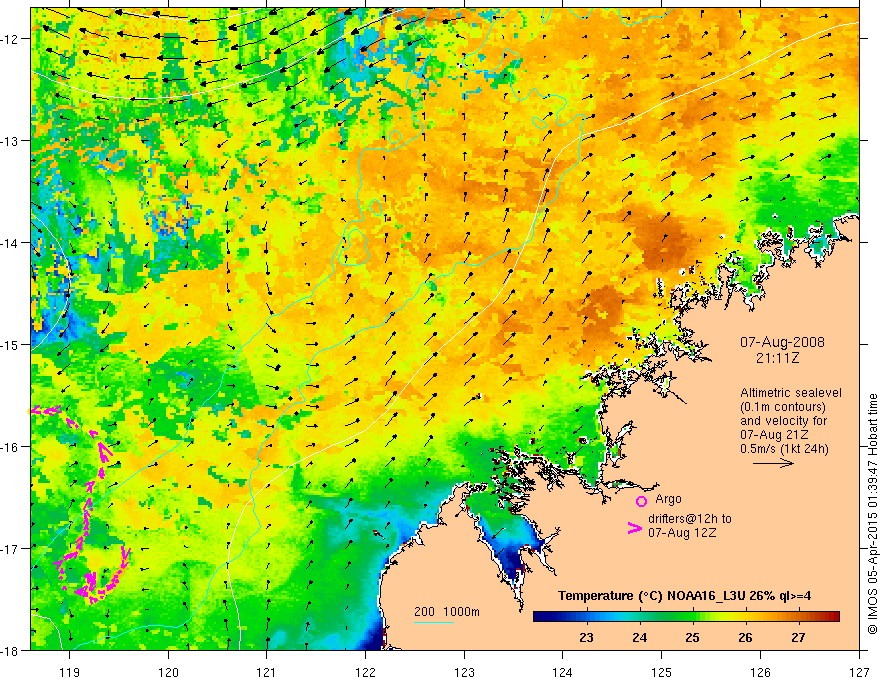The image size is (880, 680).
Task: Click the "07-Aug 21Z" legend text
Action: coord(774,435)
